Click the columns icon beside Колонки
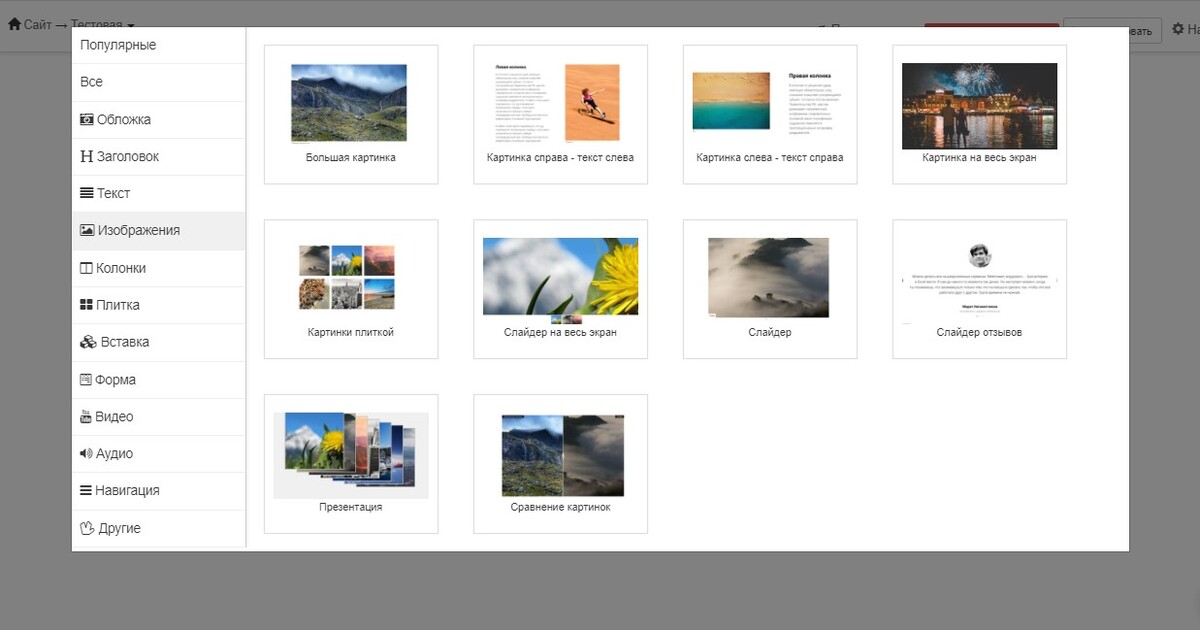Viewport: 1200px width, 630px height. pyautogui.click(x=86, y=268)
